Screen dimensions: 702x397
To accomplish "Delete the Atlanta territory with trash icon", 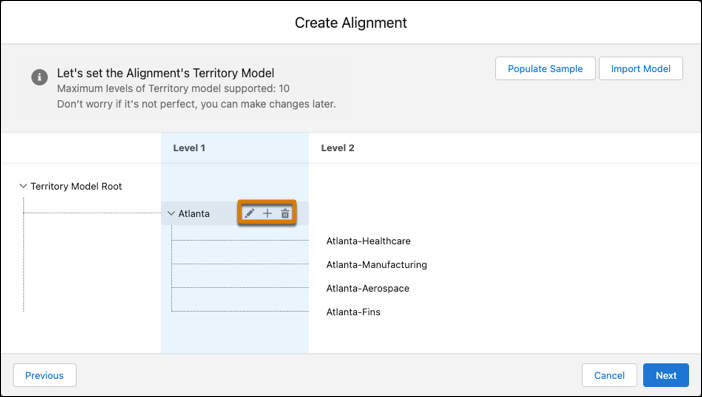I will 285,213.
